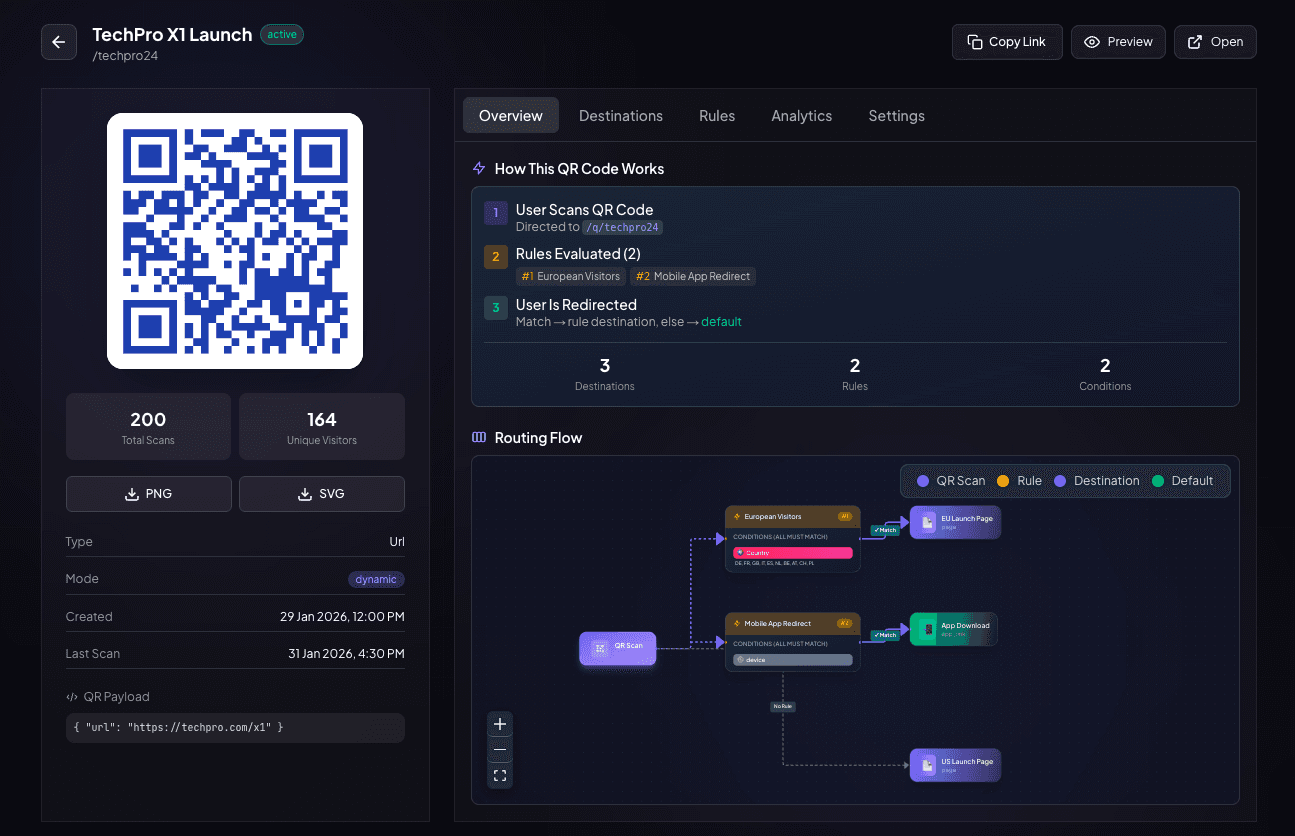
Task: Zoom in on the routing flow diagram
Action: 499,723
